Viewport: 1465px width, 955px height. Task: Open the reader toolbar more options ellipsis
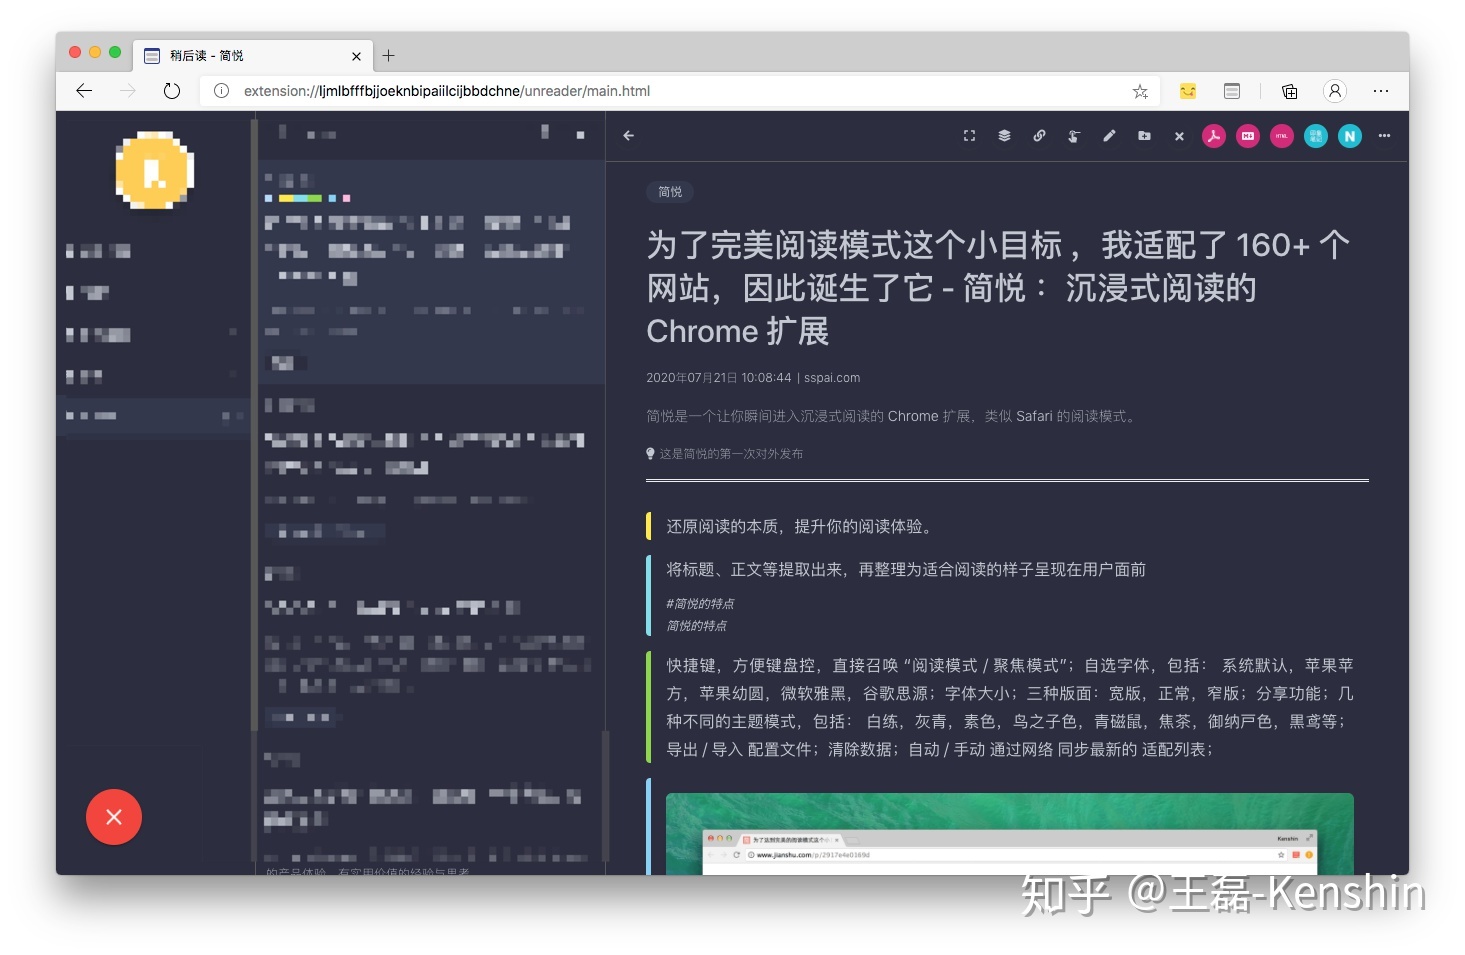click(1384, 136)
